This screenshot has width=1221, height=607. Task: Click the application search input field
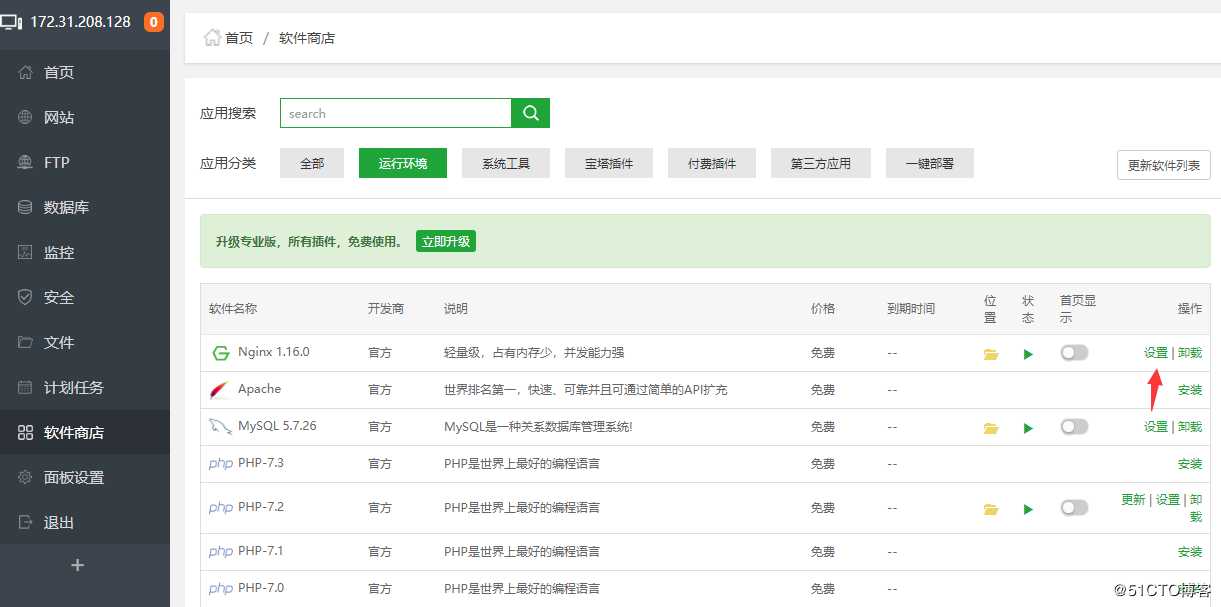pos(396,113)
